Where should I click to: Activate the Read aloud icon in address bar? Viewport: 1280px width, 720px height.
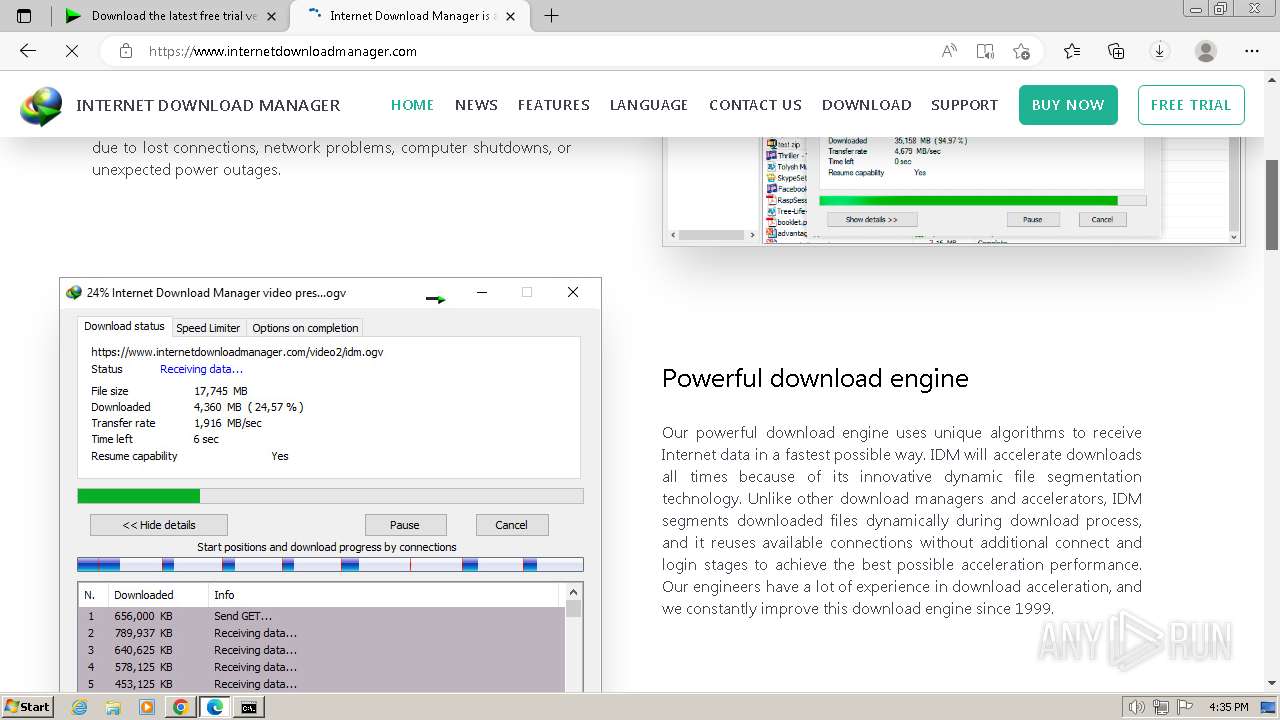949,51
